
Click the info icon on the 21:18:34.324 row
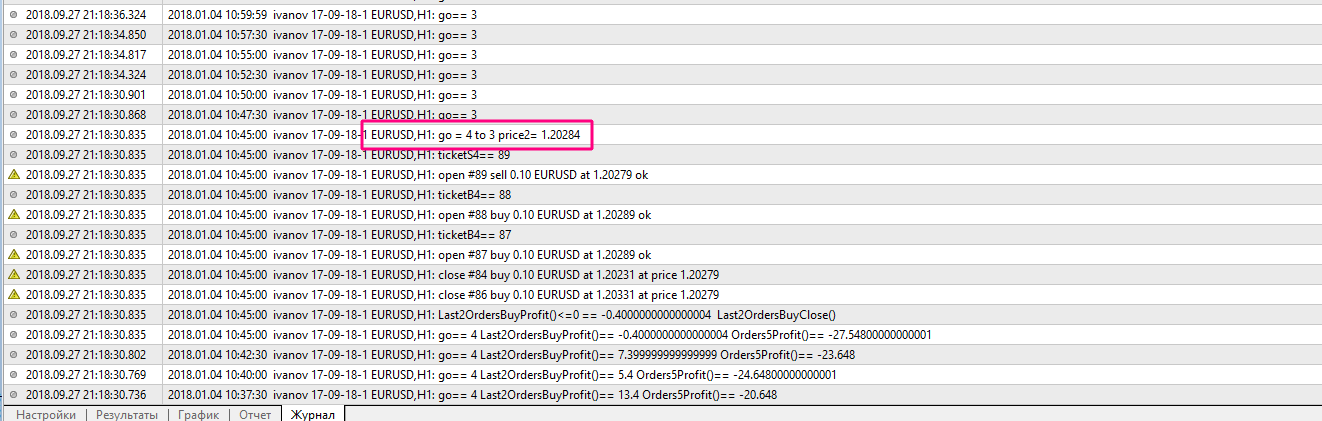pyautogui.click(x=13, y=75)
